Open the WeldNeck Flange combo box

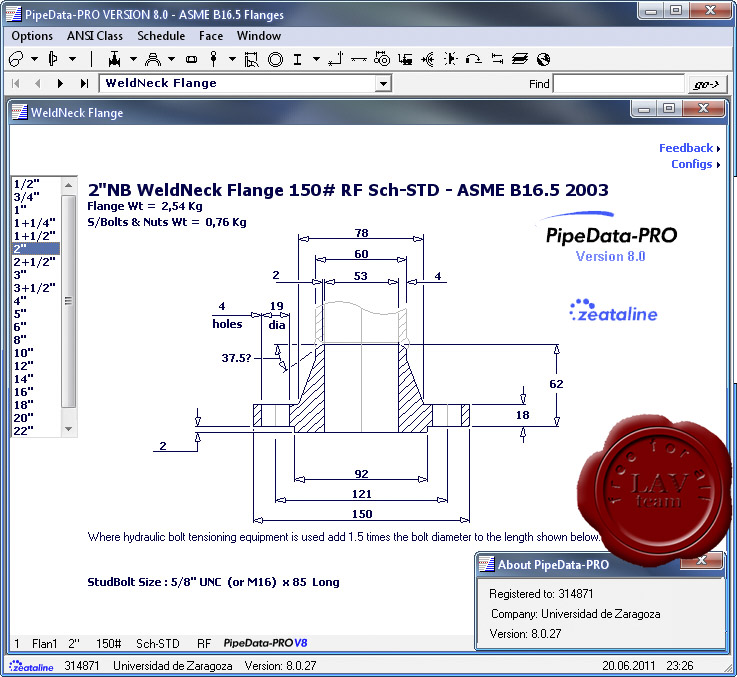pyautogui.click(x=384, y=84)
